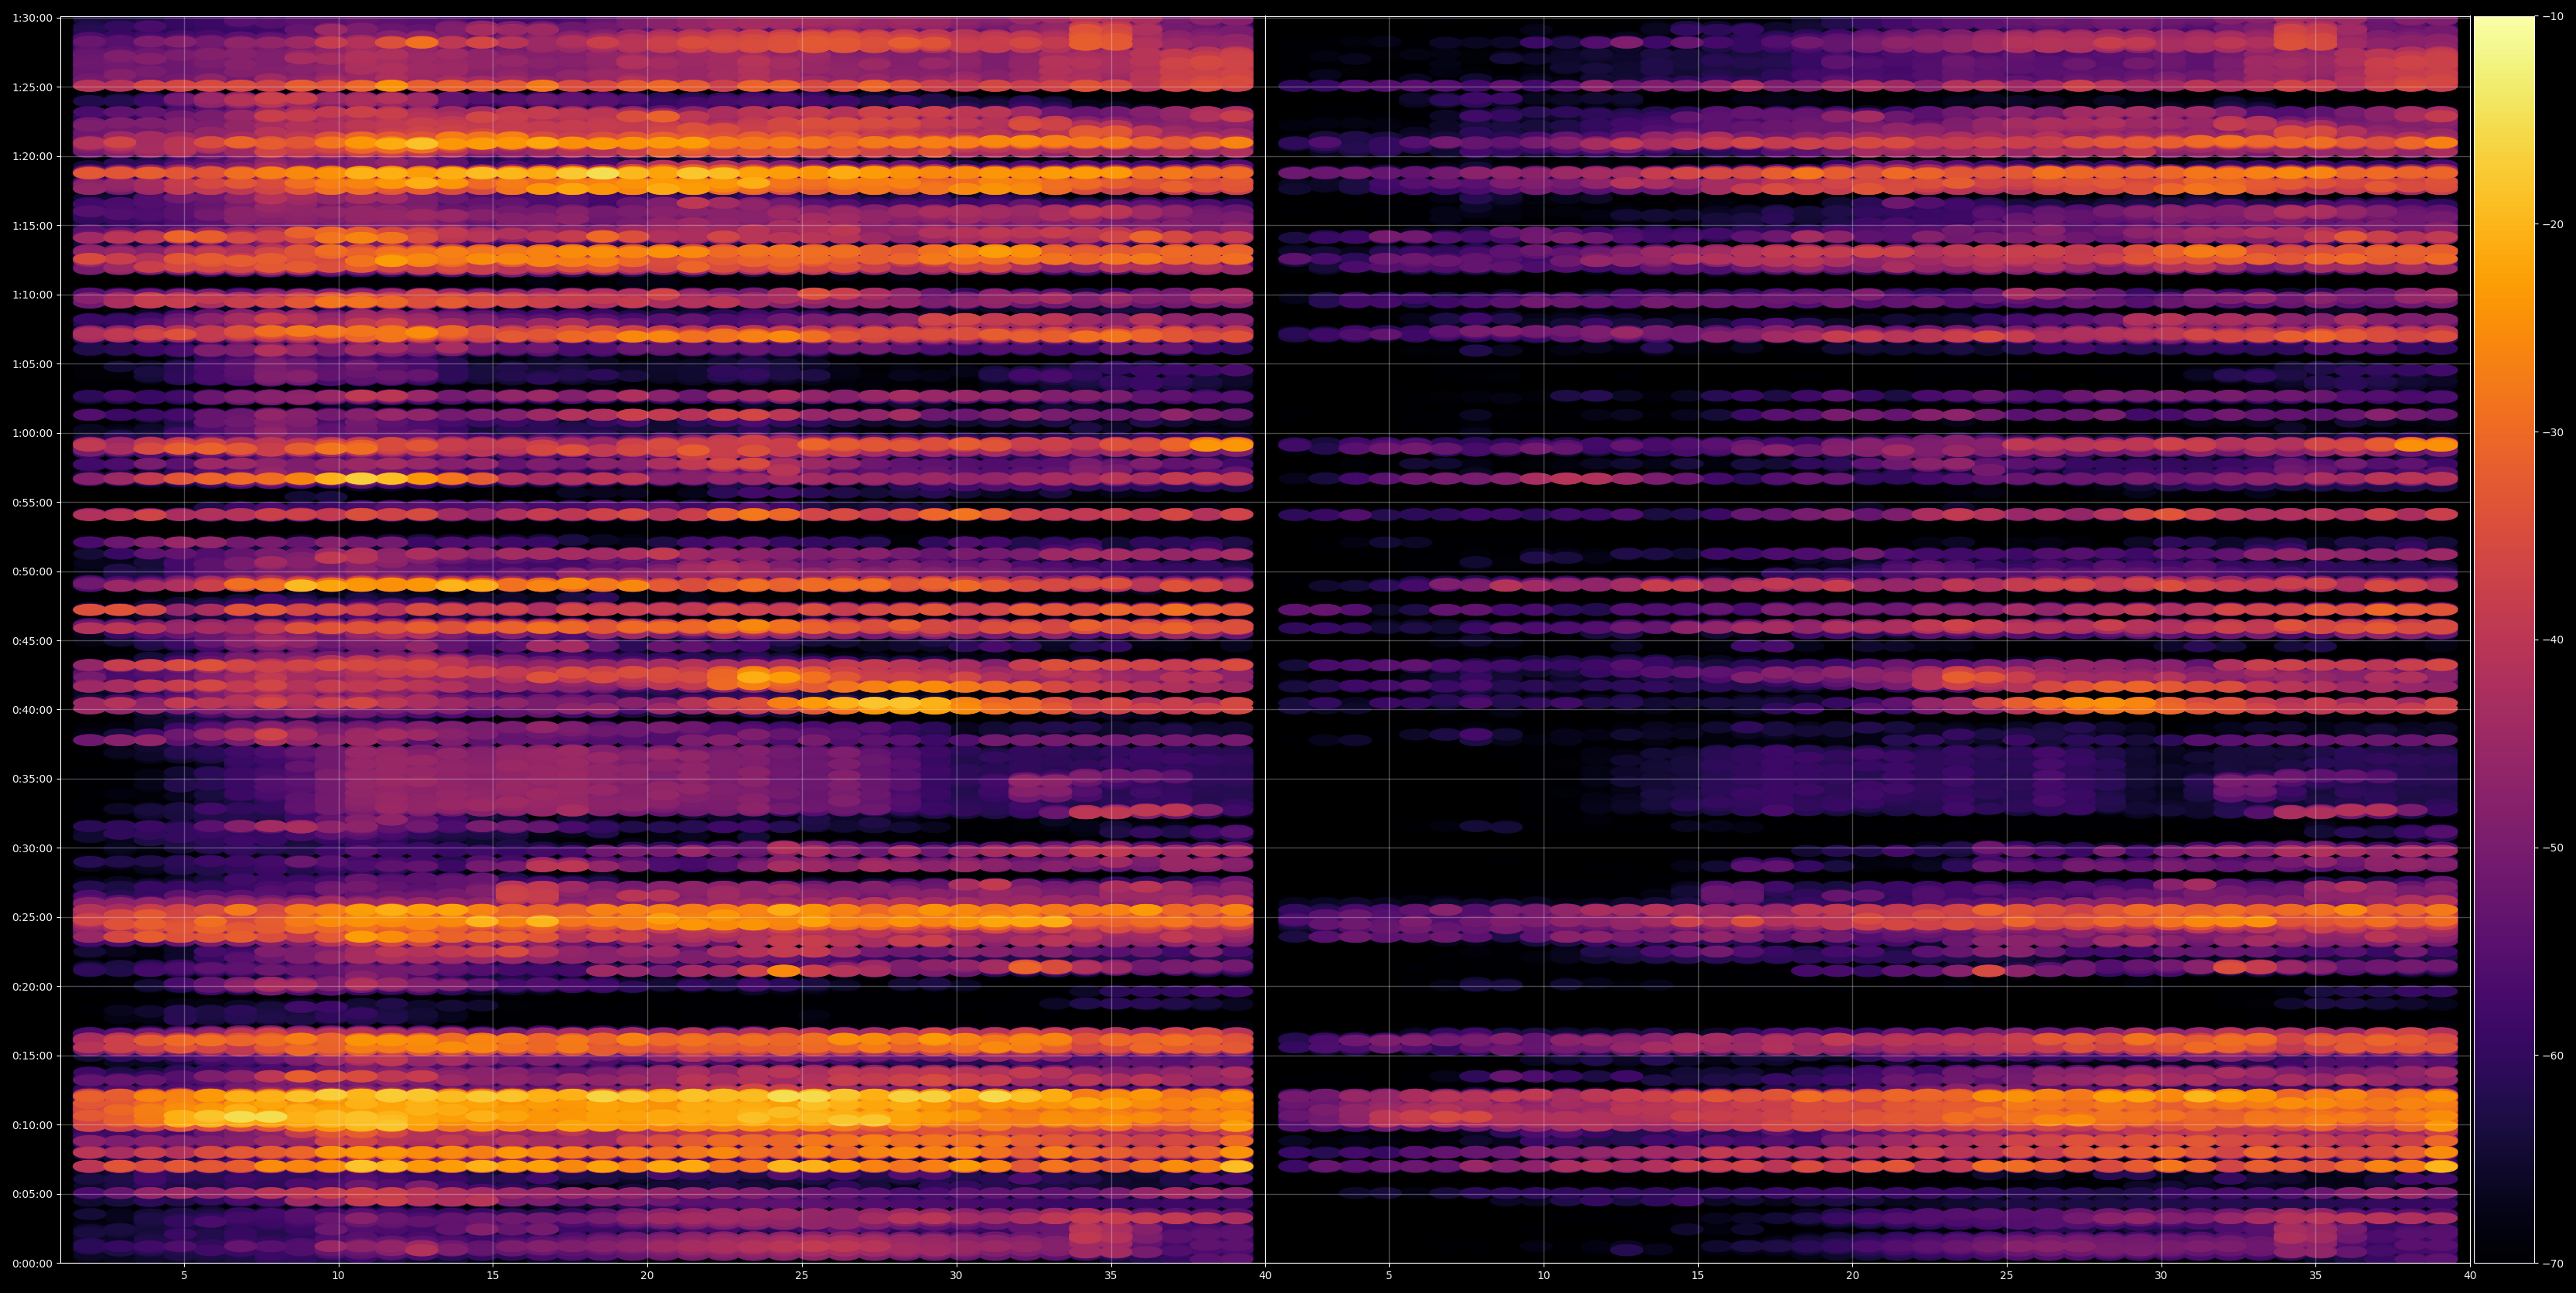This screenshot has width=2576, height=1293.
Task: Choose the 0:50:00 y-axis tick label
Action: click(32, 571)
